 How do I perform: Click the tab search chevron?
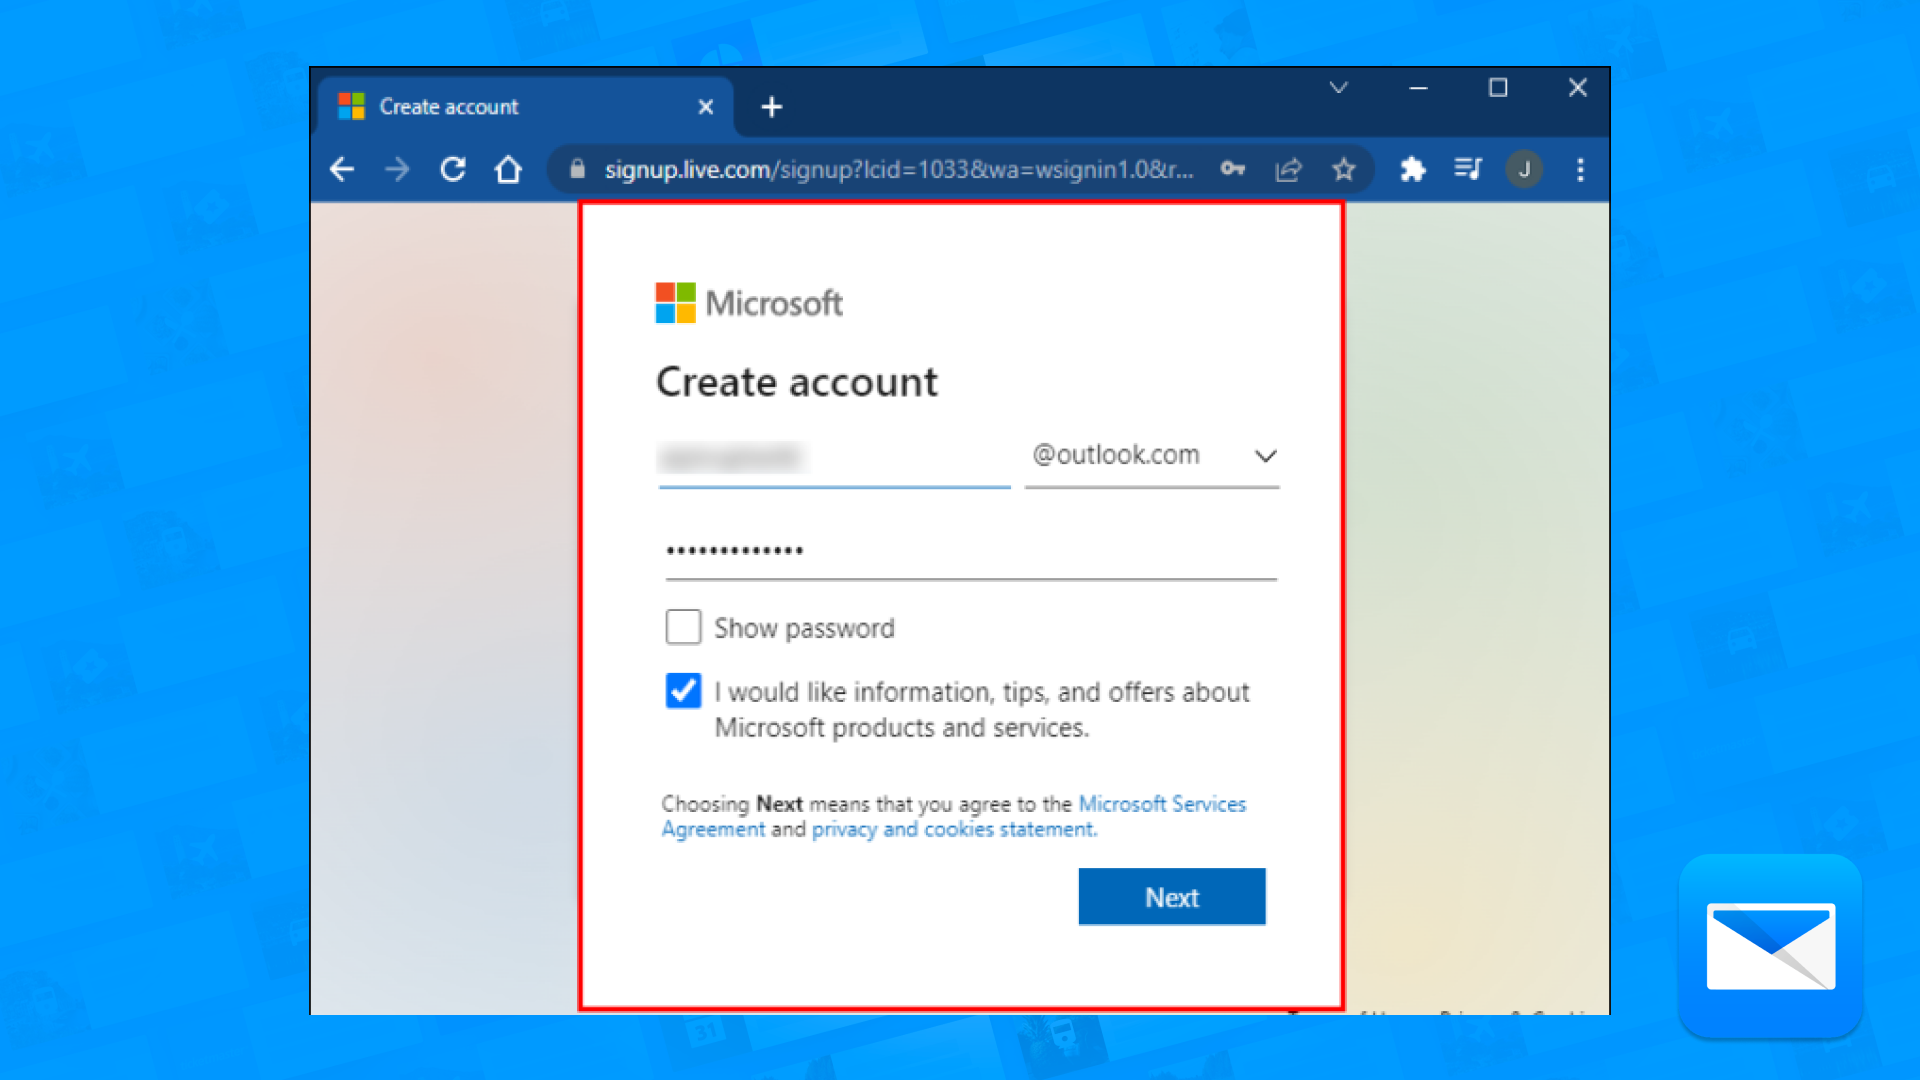click(1339, 88)
